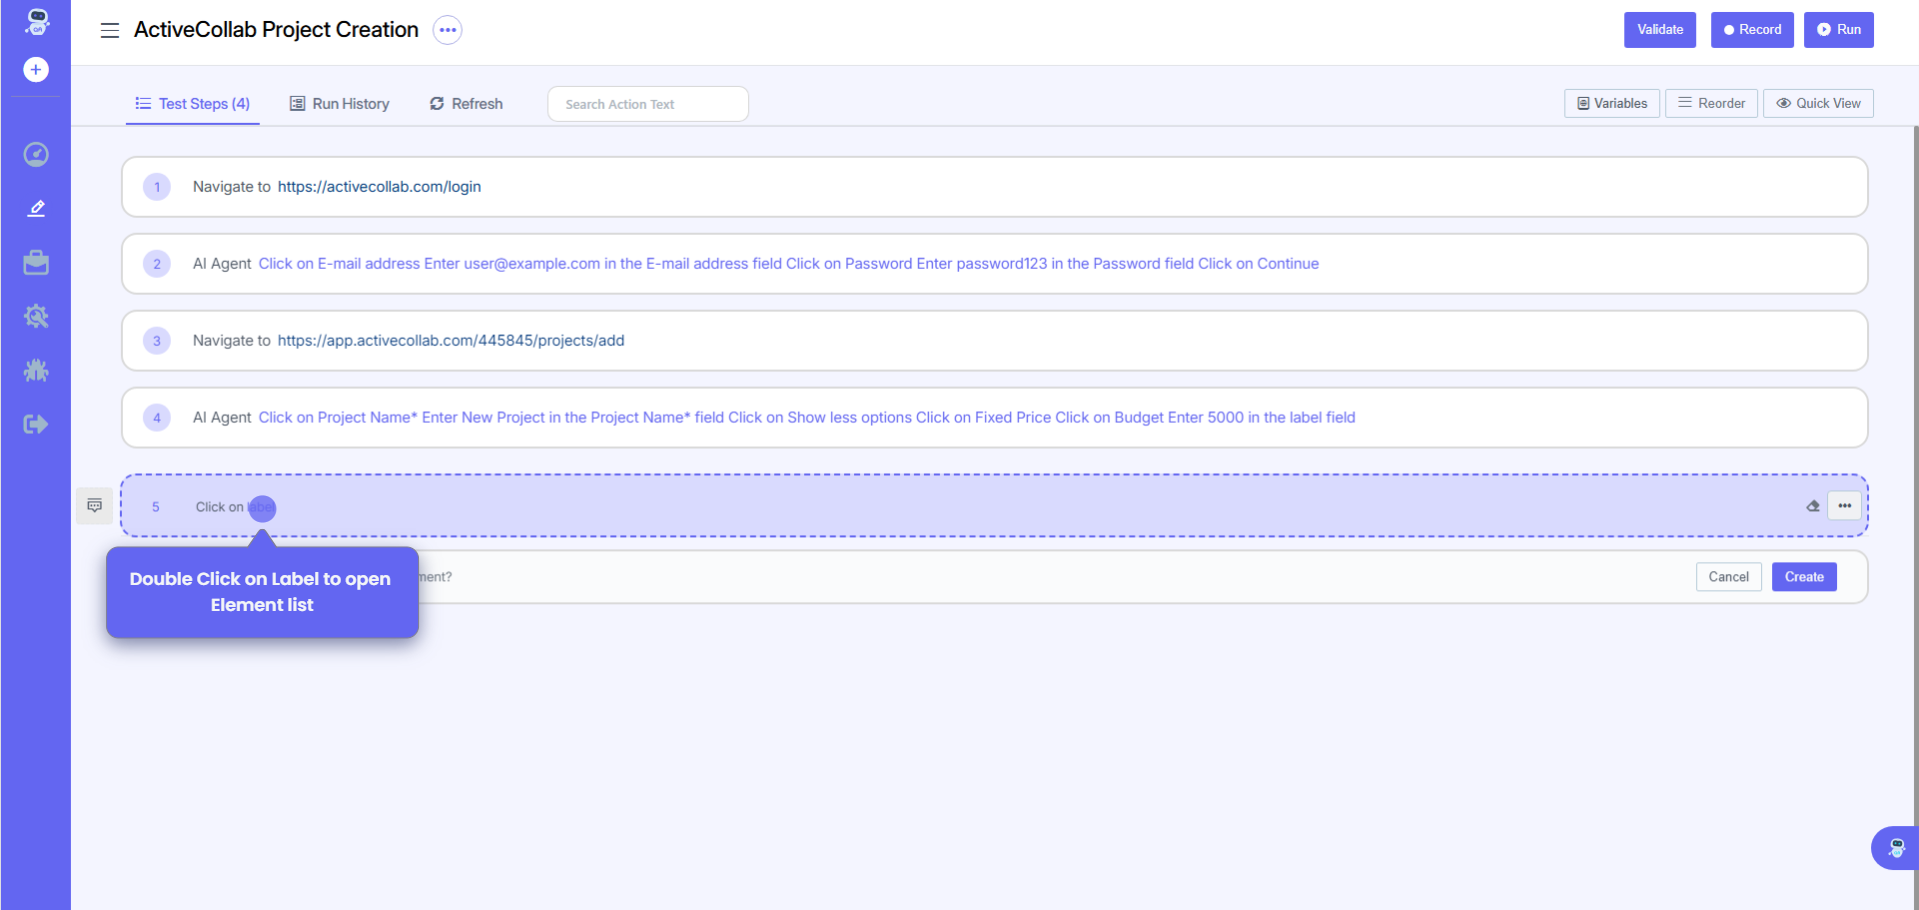The height and width of the screenshot is (910, 1919).
Task: Click the logout arrow icon in sidebar
Action: [x=36, y=424]
